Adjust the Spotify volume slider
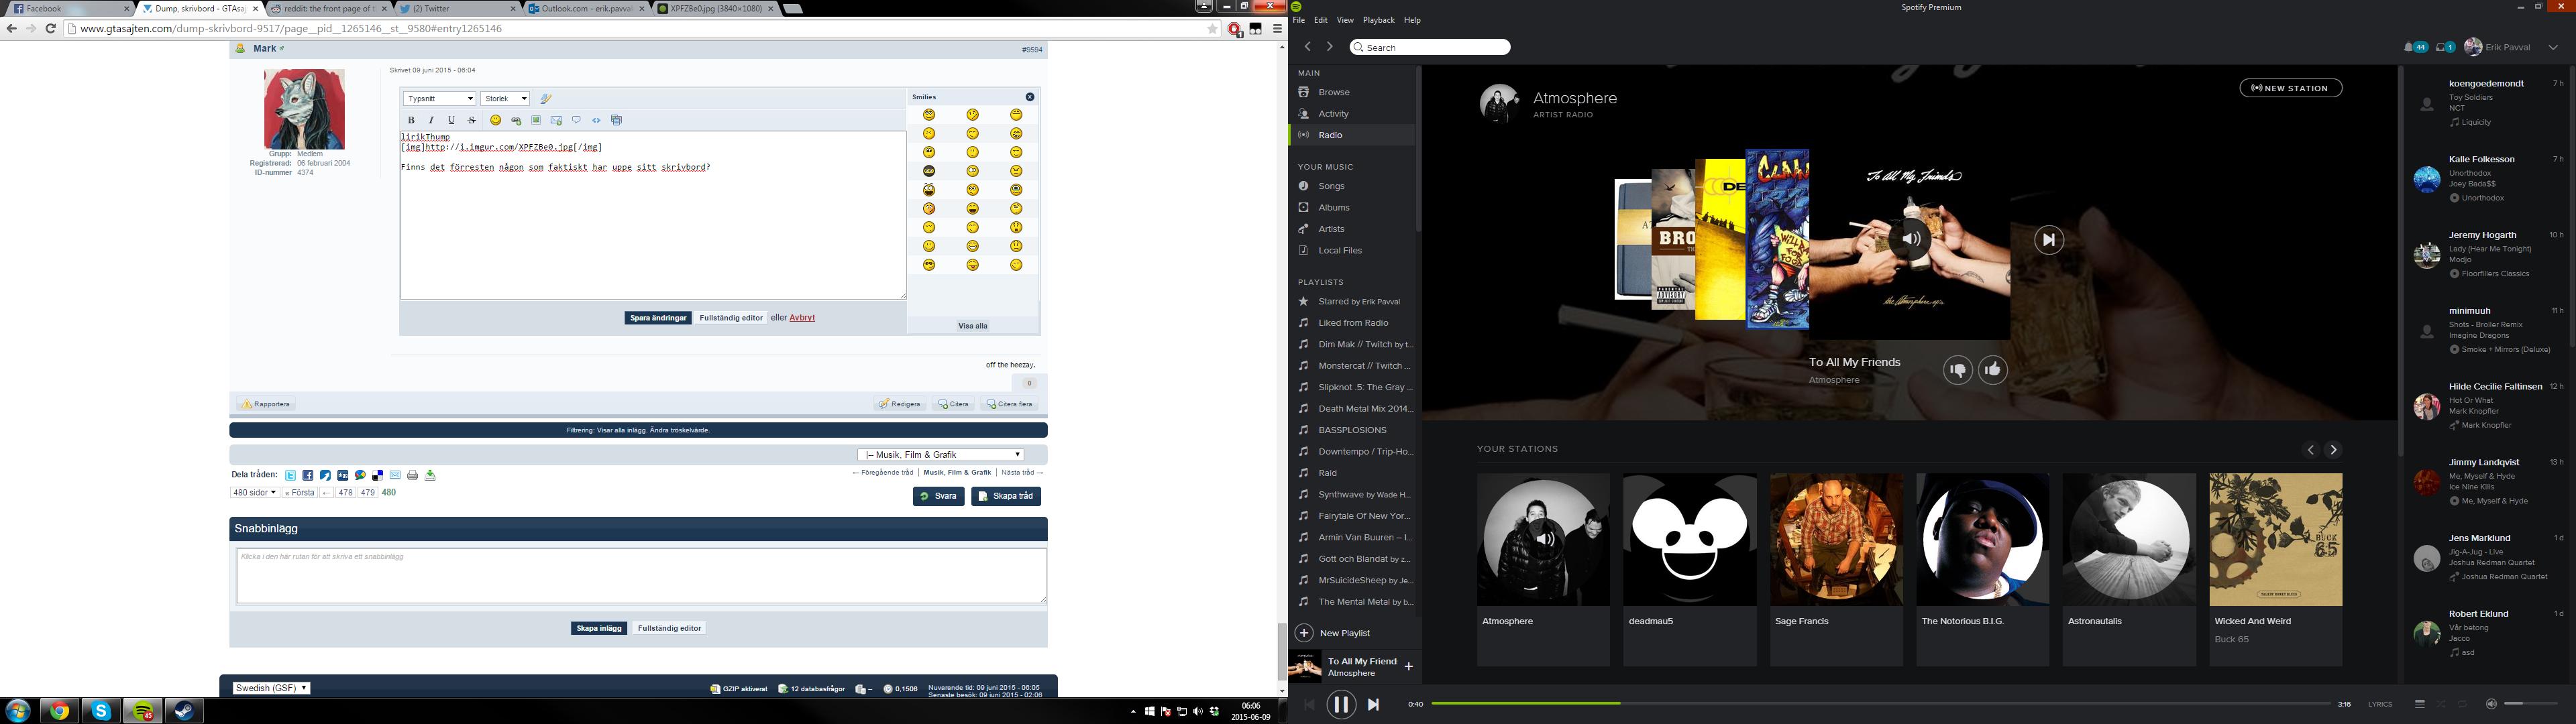The image size is (2576, 724). click(x=2530, y=704)
